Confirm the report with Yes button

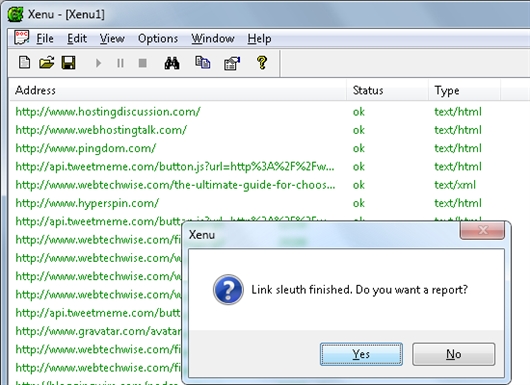(x=361, y=354)
